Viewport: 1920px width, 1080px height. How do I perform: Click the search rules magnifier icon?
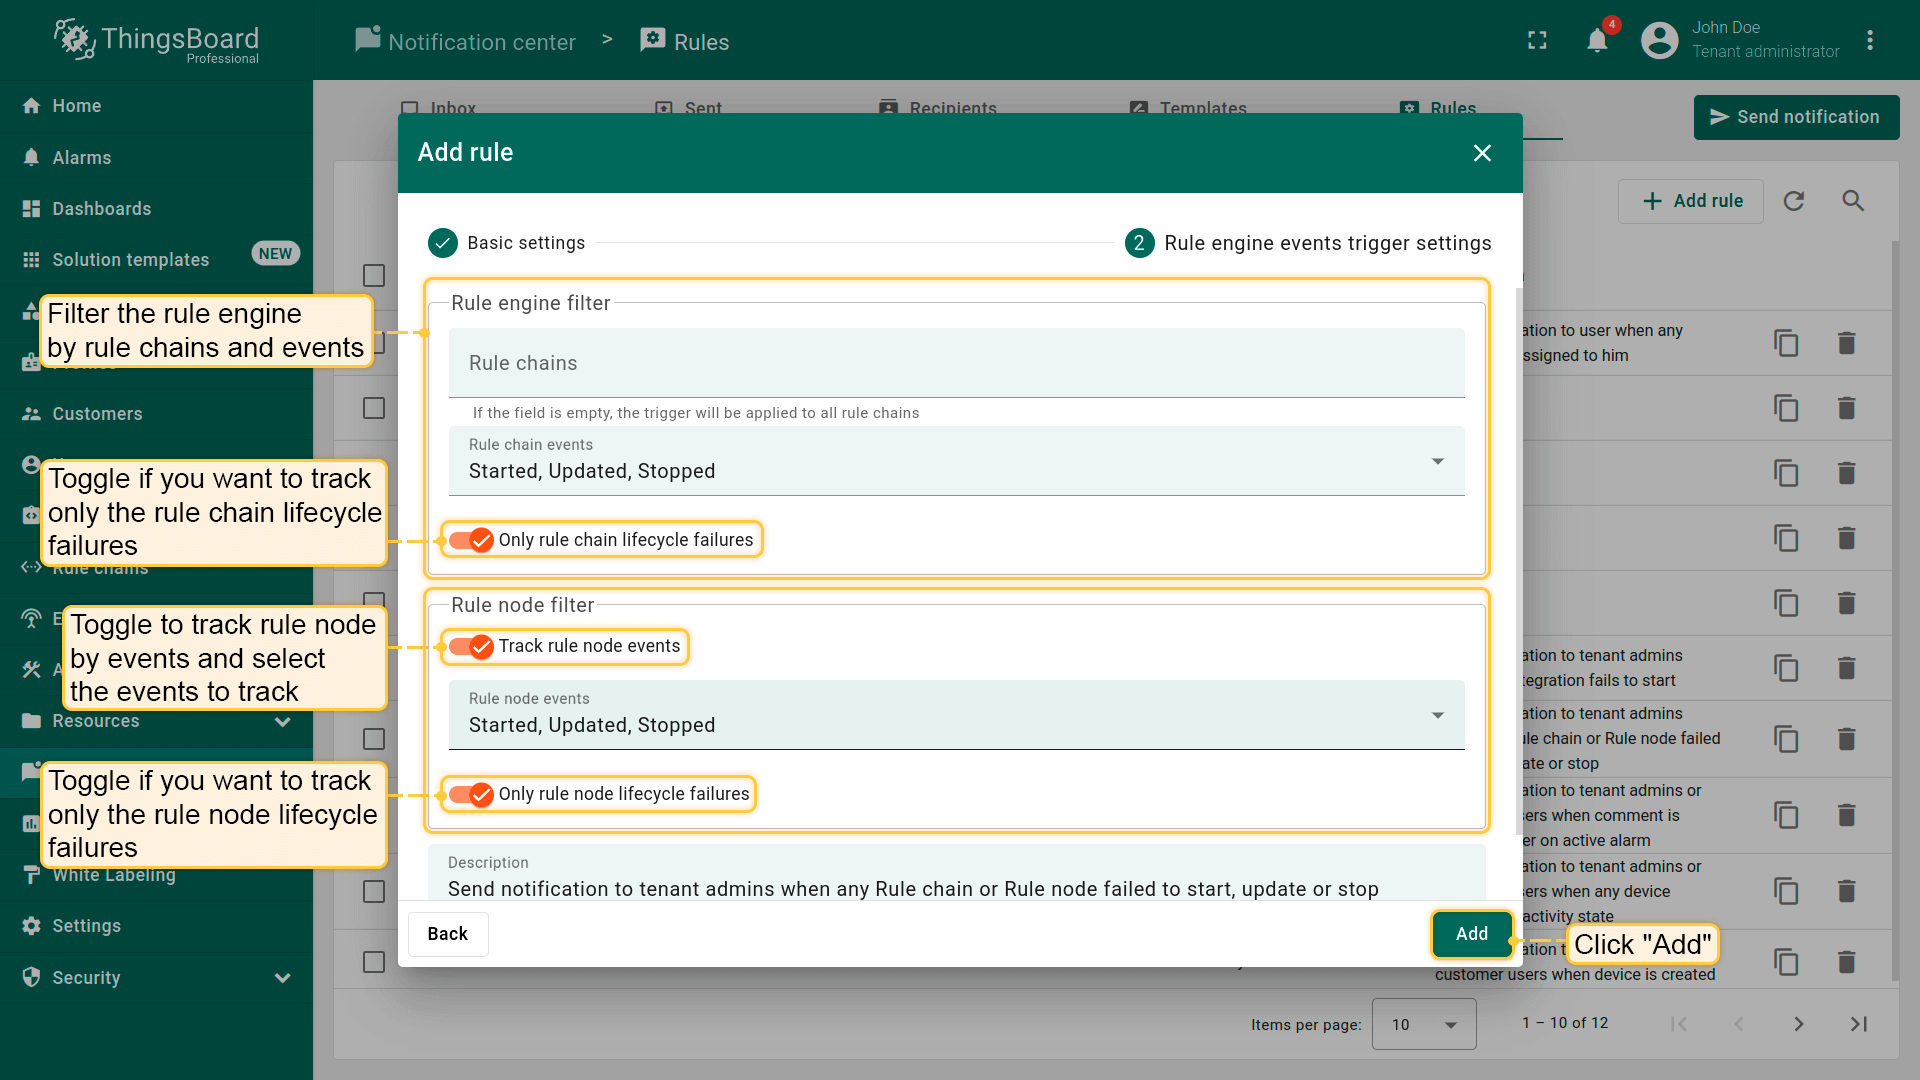coord(1853,201)
